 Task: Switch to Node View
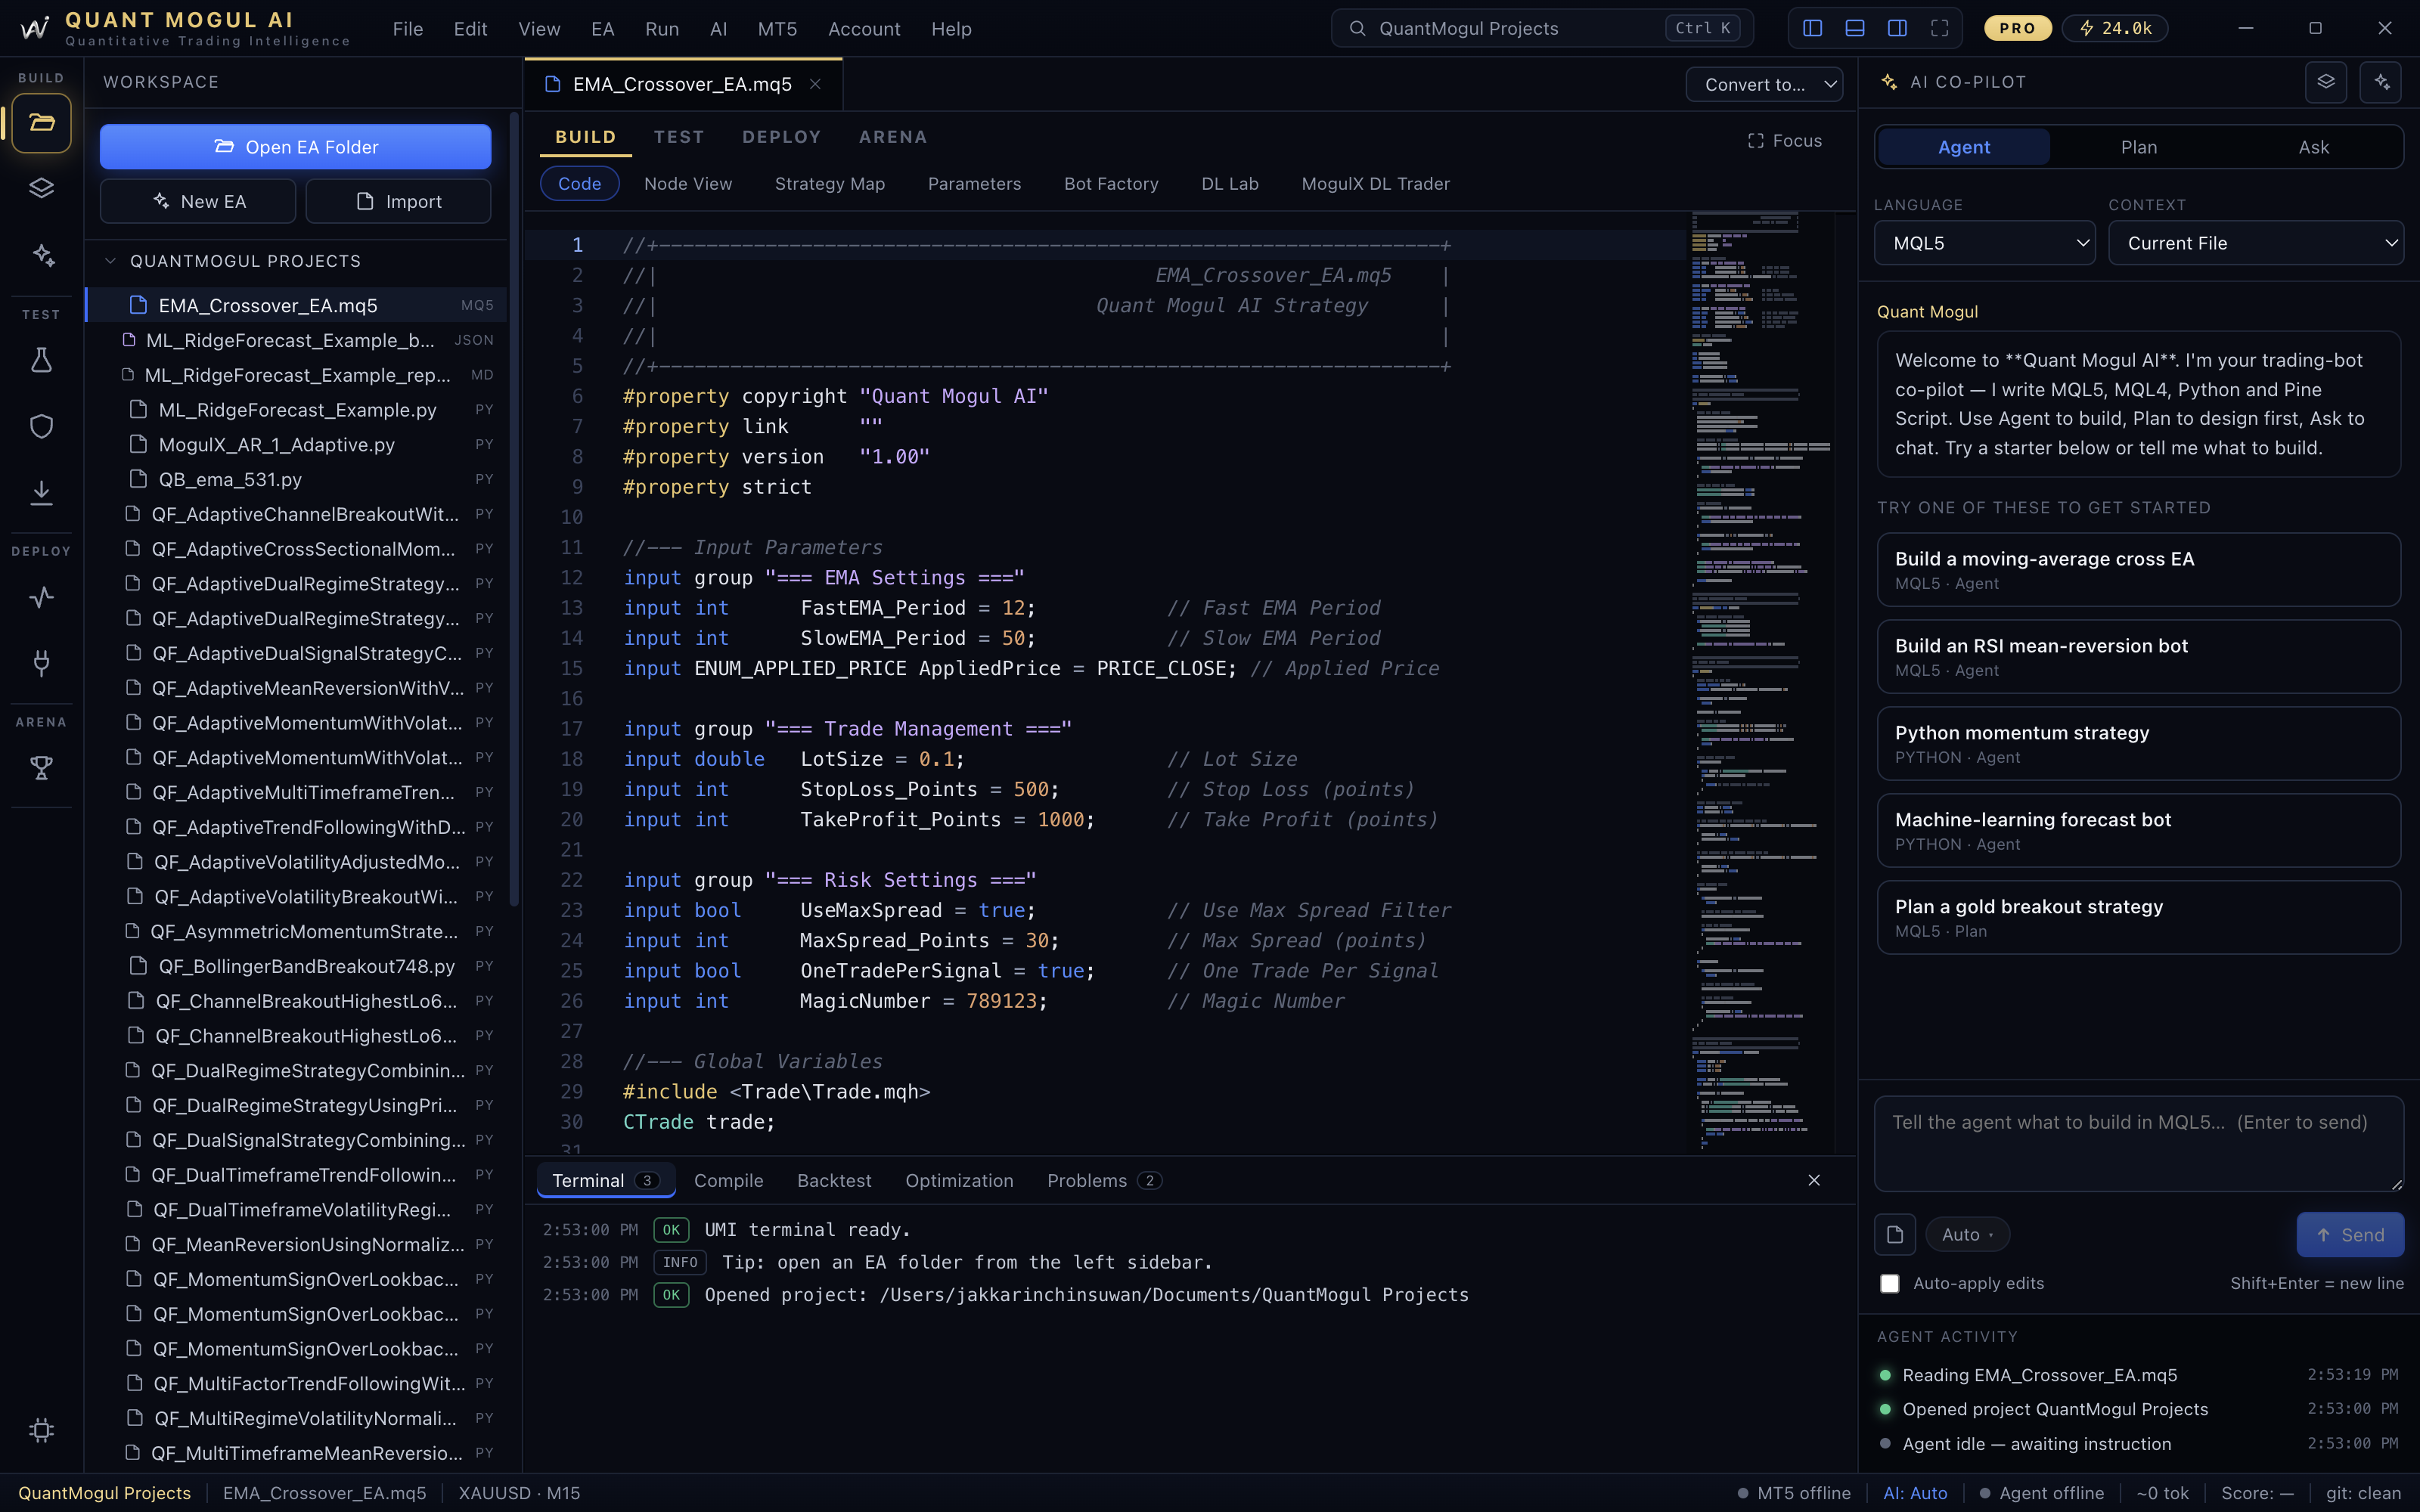click(688, 184)
